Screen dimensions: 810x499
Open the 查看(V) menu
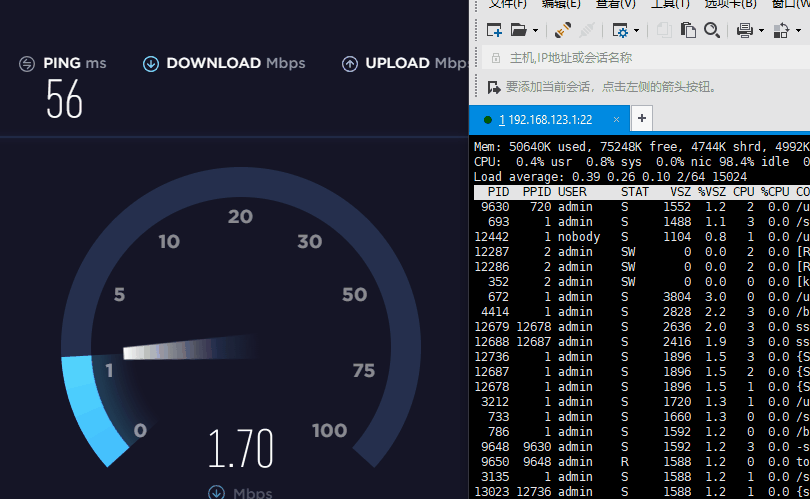(615, 4)
